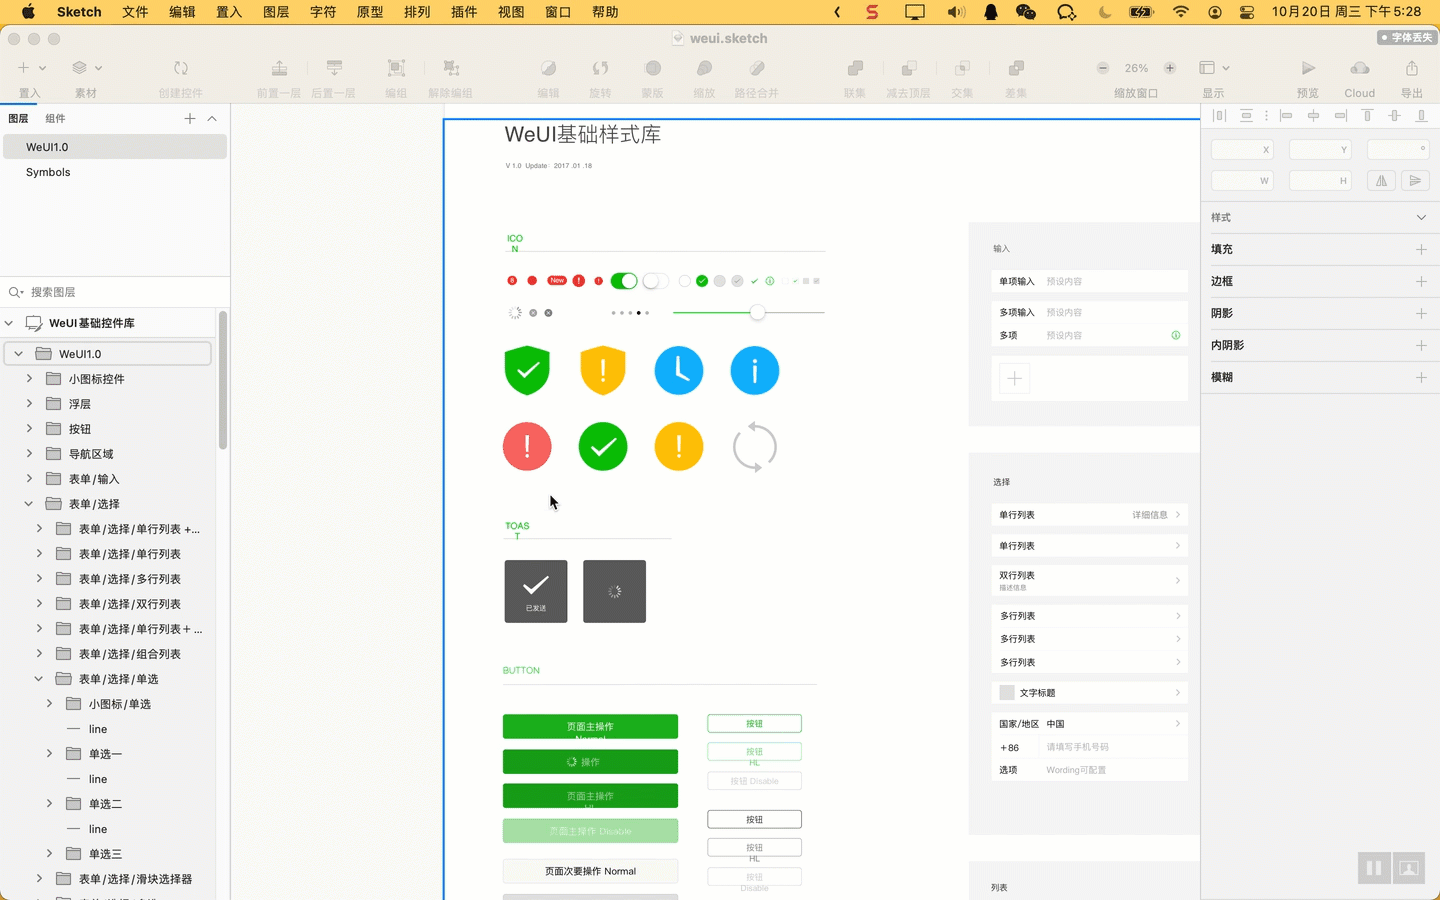Click the 搜索图层 search field
The height and width of the screenshot is (900, 1440).
(x=115, y=292)
